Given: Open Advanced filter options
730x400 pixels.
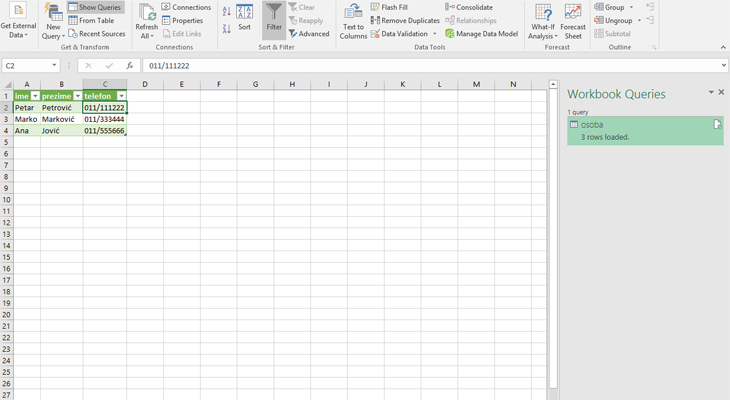Looking at the screenshot, I should coord(308,34).
